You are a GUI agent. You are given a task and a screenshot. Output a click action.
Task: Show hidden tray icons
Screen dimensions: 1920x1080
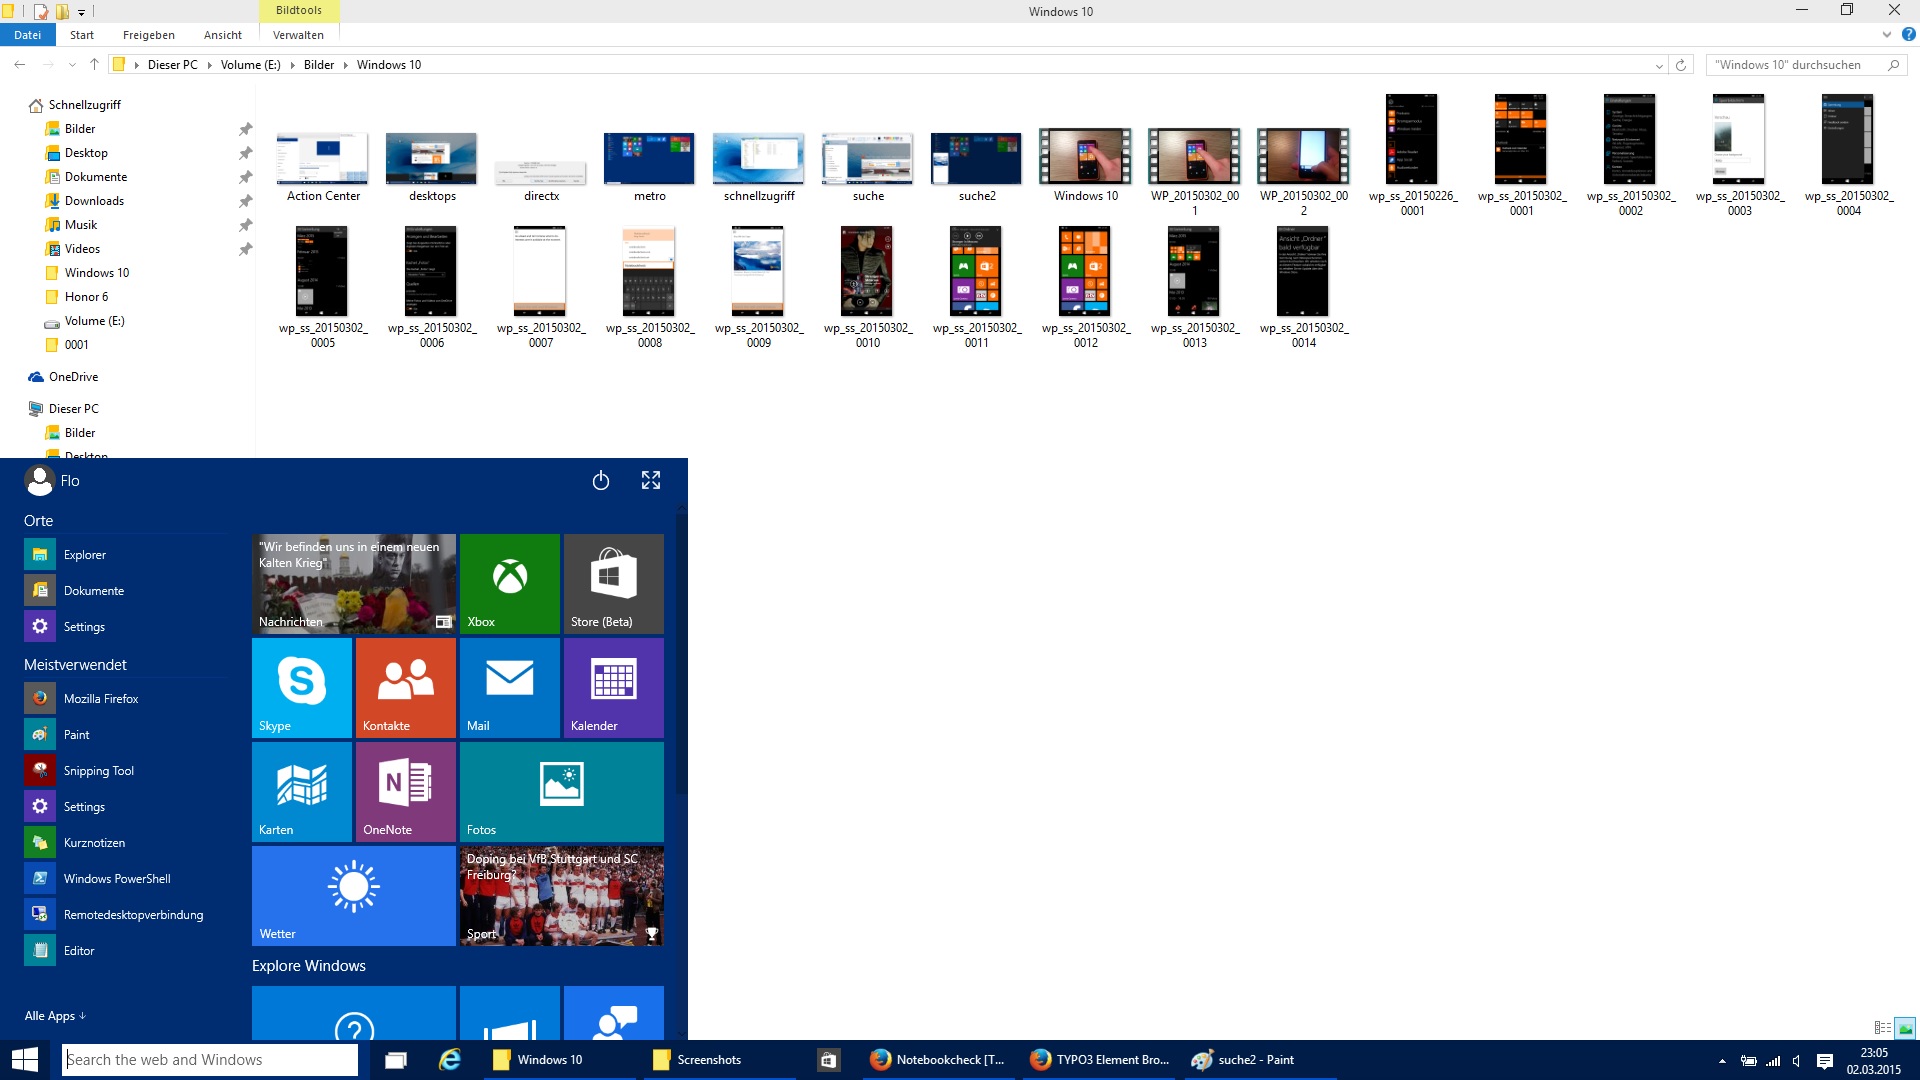click(1722, 1061)
